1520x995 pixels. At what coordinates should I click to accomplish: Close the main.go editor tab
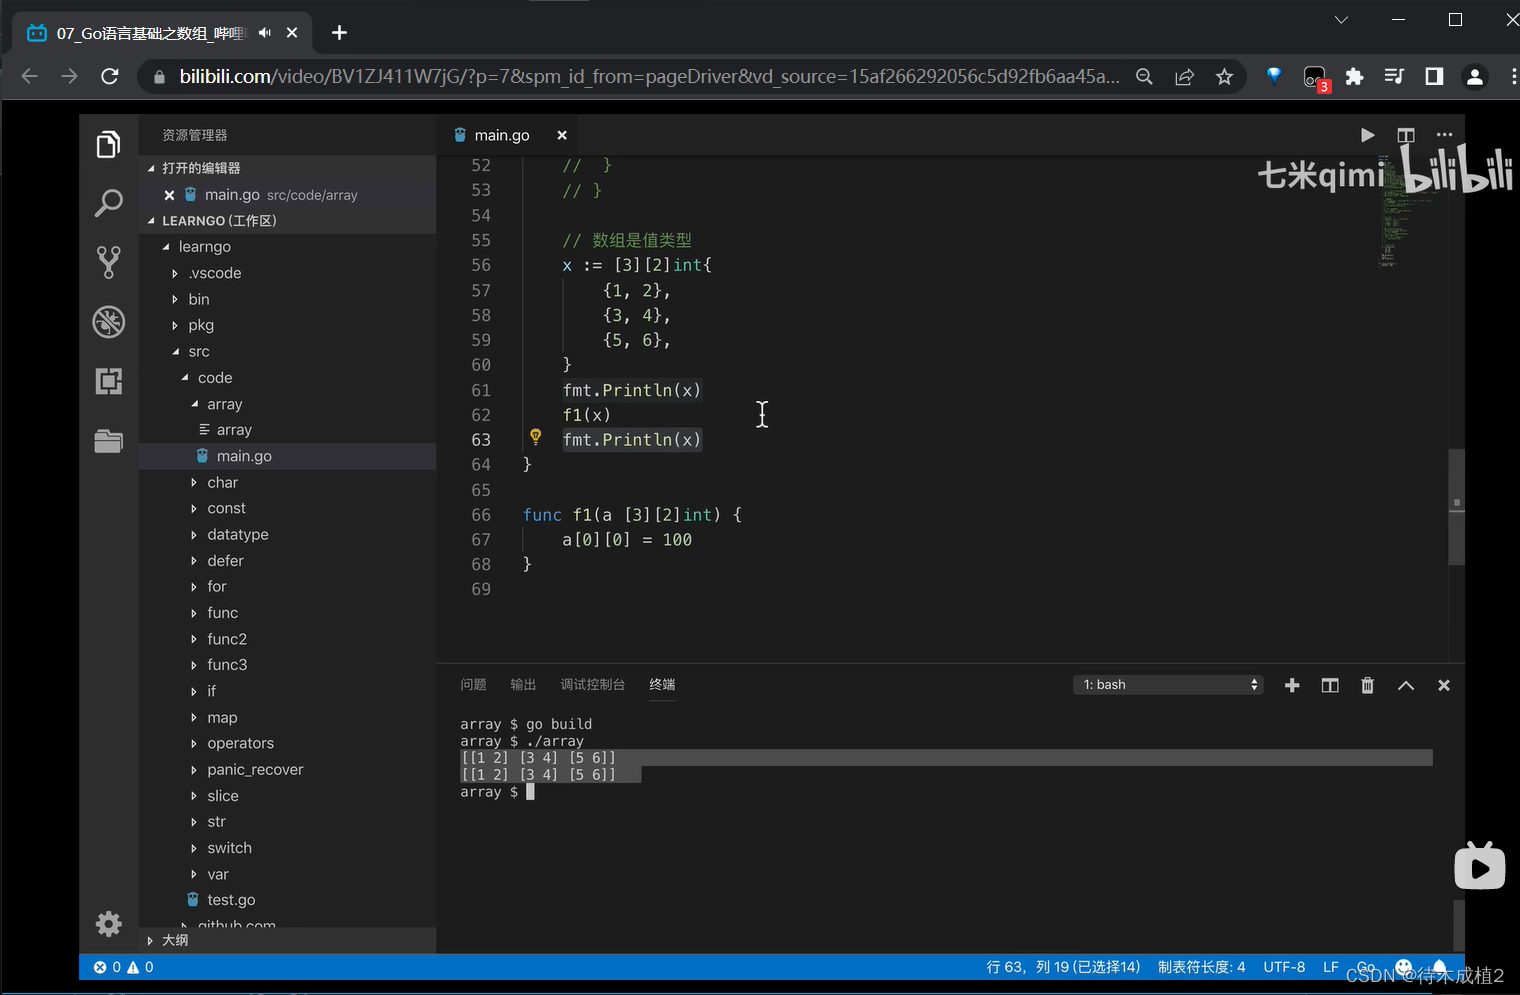click(x=562, y=135)
